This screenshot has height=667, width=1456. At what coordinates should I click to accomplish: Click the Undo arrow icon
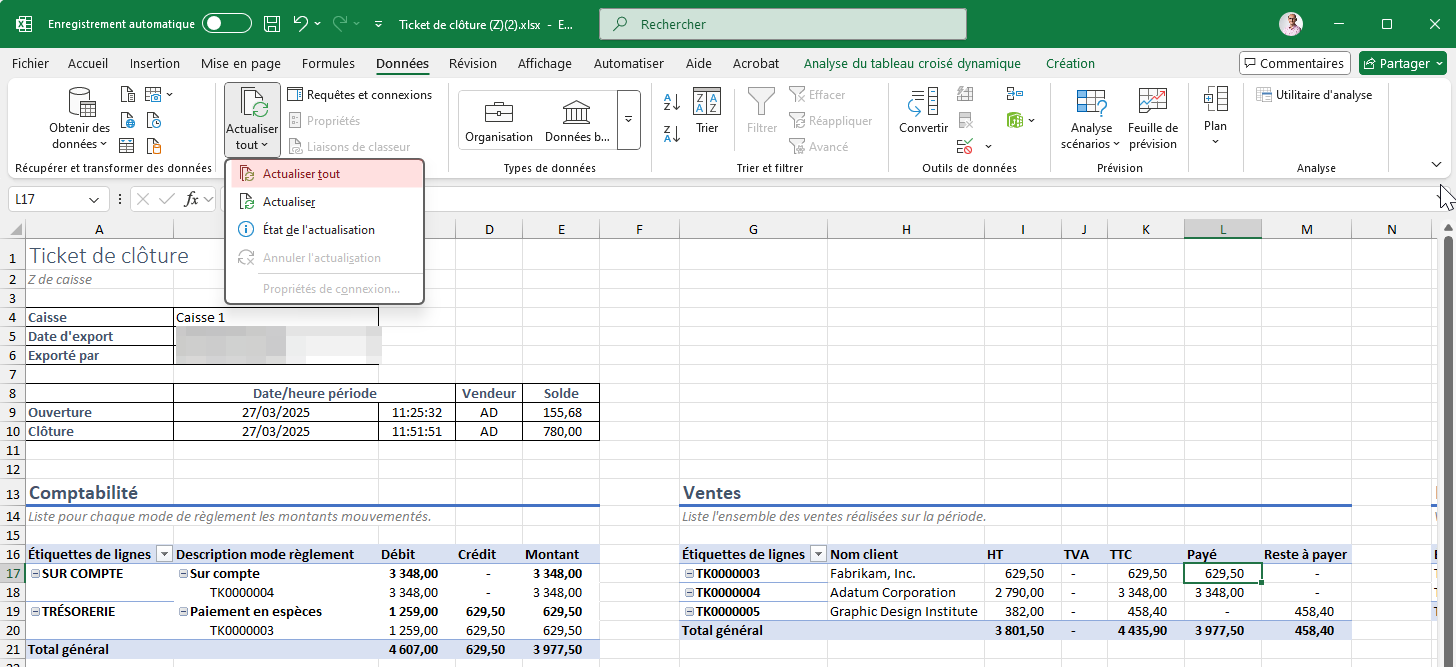[x=302, y=24]
